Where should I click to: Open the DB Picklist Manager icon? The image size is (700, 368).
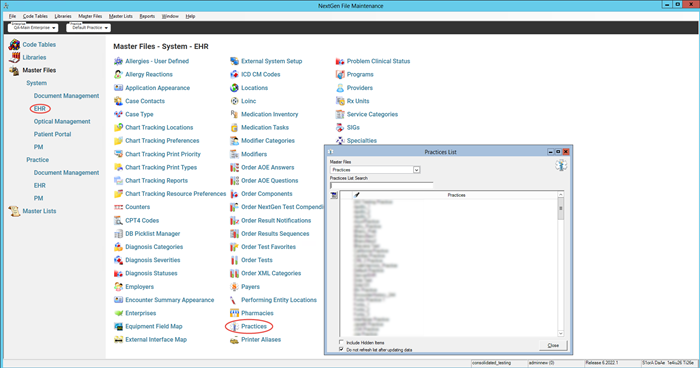[118, 234]
